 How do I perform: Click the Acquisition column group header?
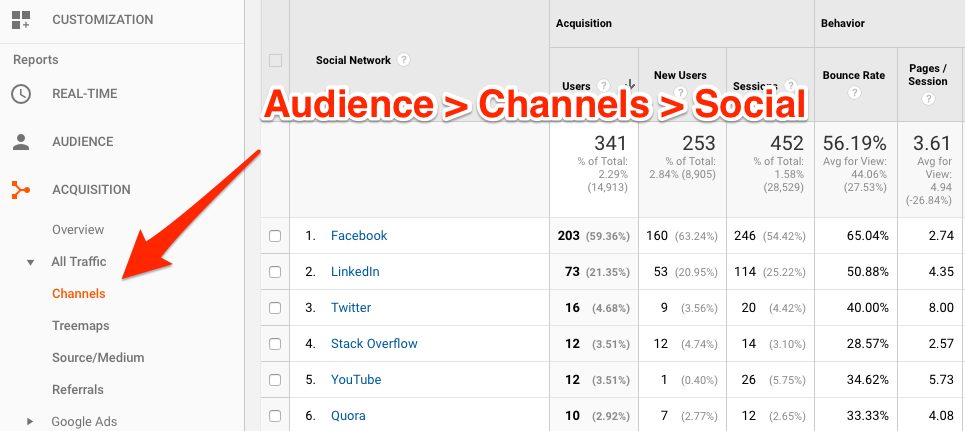pyautogui.click(x=583, y=23)
